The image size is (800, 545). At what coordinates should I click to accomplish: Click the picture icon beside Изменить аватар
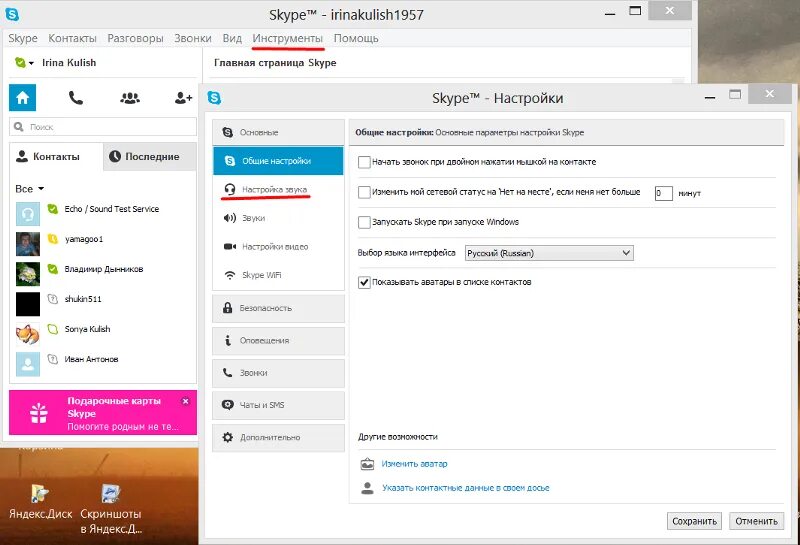click(x=367, y=464)
